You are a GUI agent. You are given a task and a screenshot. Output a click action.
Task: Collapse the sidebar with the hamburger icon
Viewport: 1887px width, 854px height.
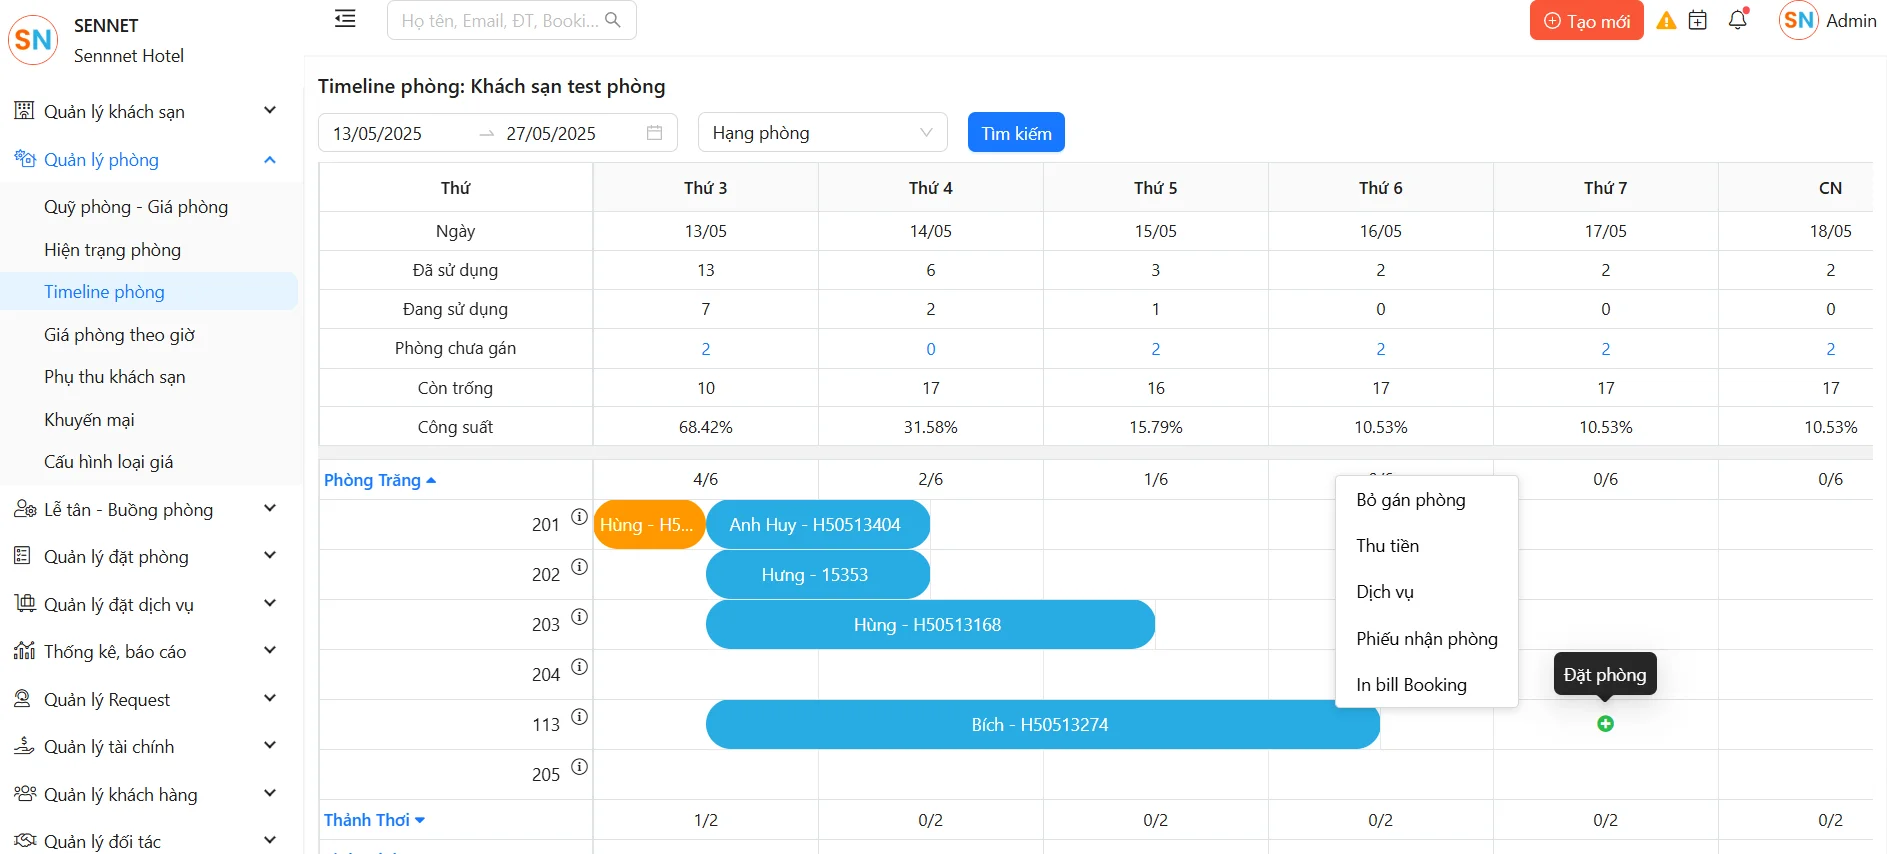[345, 19]
